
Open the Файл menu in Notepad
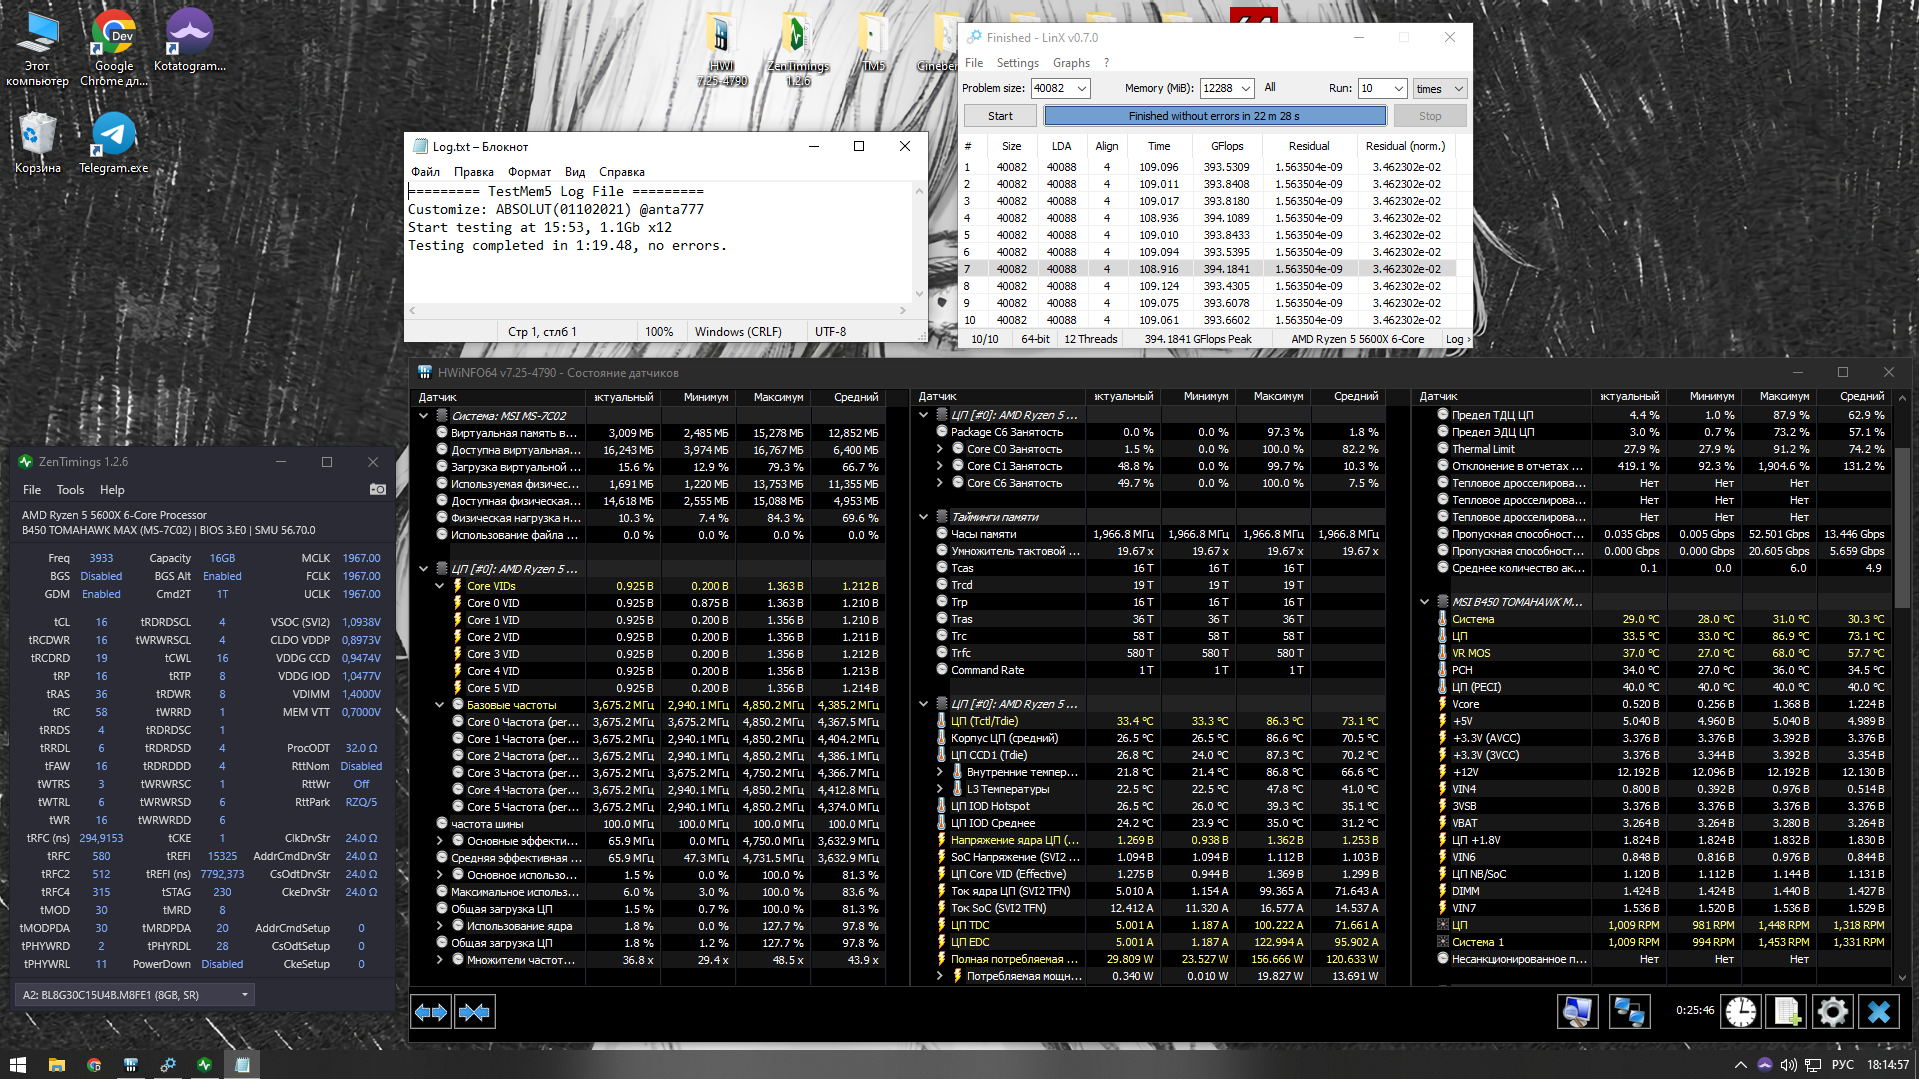point(425,172)
